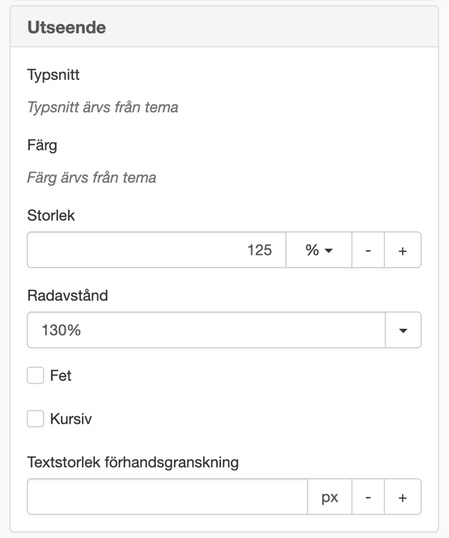Click the px unit label
The image size is (449, 538).
click(x=330, y=497)
